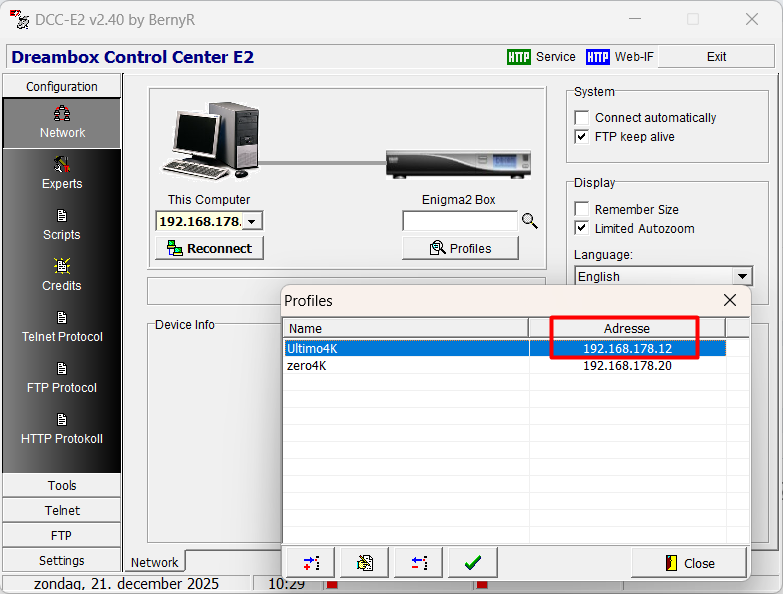Click address 192.168.178.12 cell
The width and height of the screenshot is (783, 594).
[627, 348]
